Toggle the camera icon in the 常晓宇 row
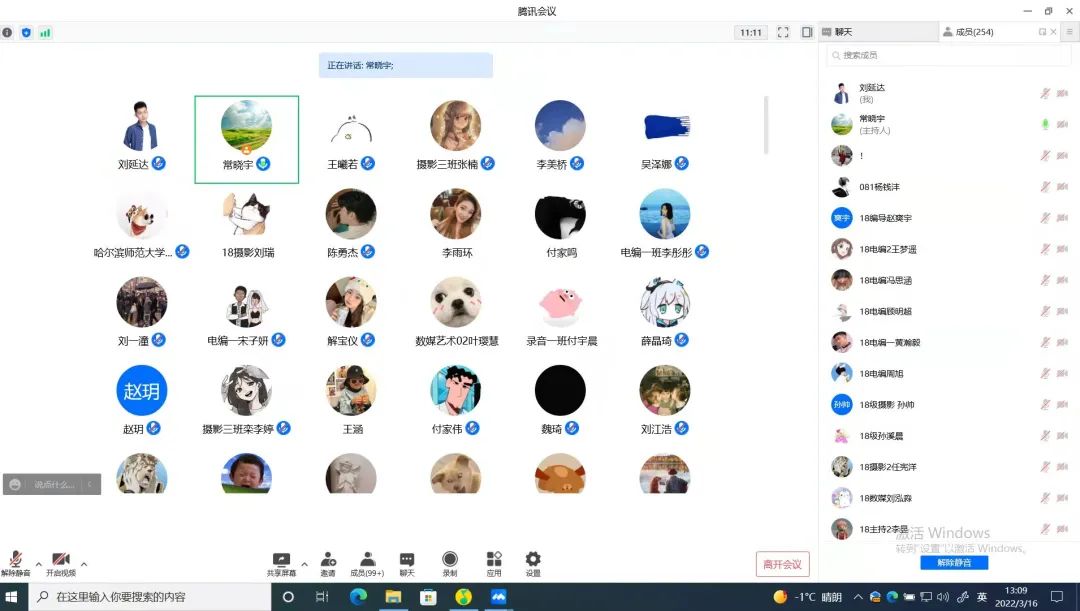 click(1062, 124)
